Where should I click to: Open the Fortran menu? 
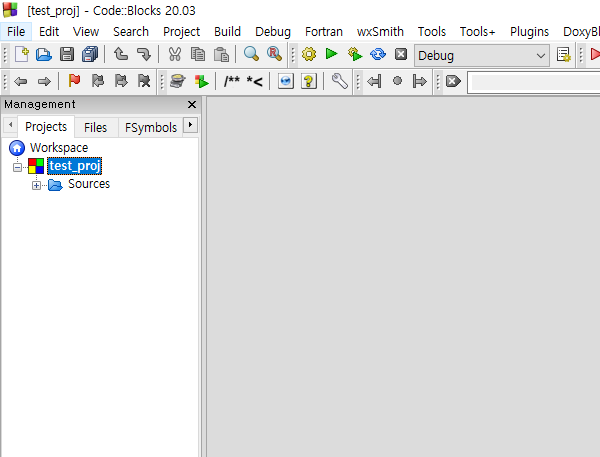(x=324, y=31)
